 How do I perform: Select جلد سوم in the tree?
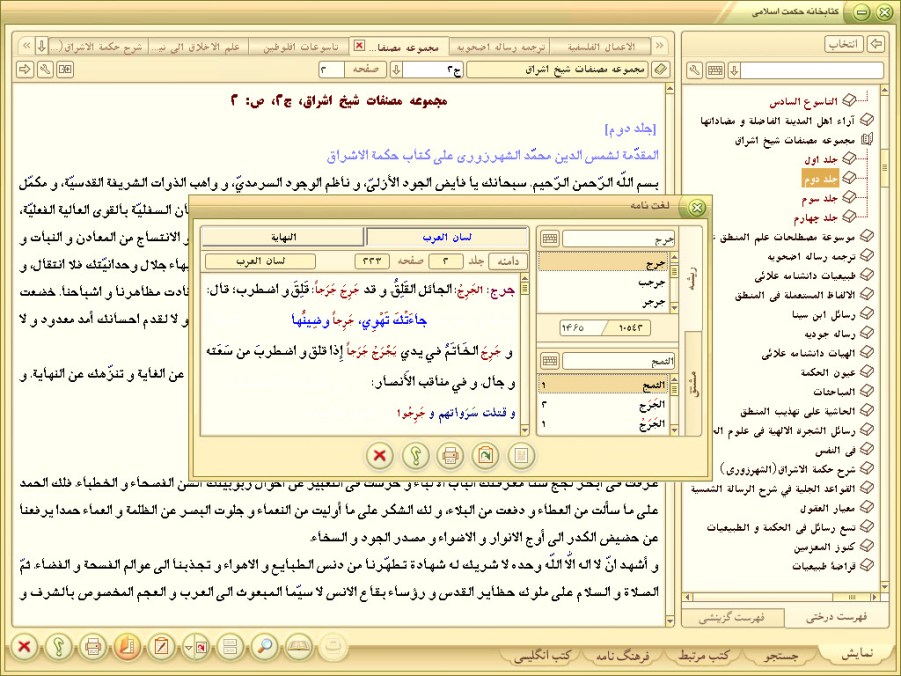[x=820, y=198]
